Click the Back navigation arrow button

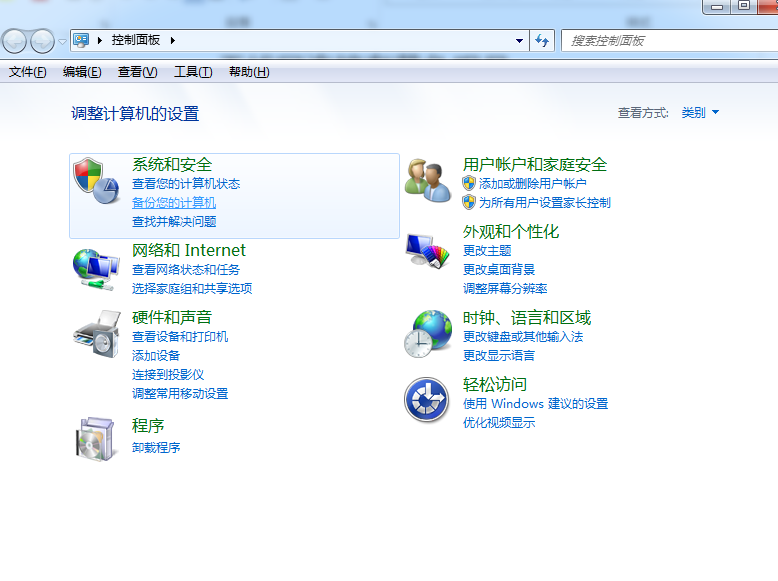pyautogui.click(x=15, y=41)
